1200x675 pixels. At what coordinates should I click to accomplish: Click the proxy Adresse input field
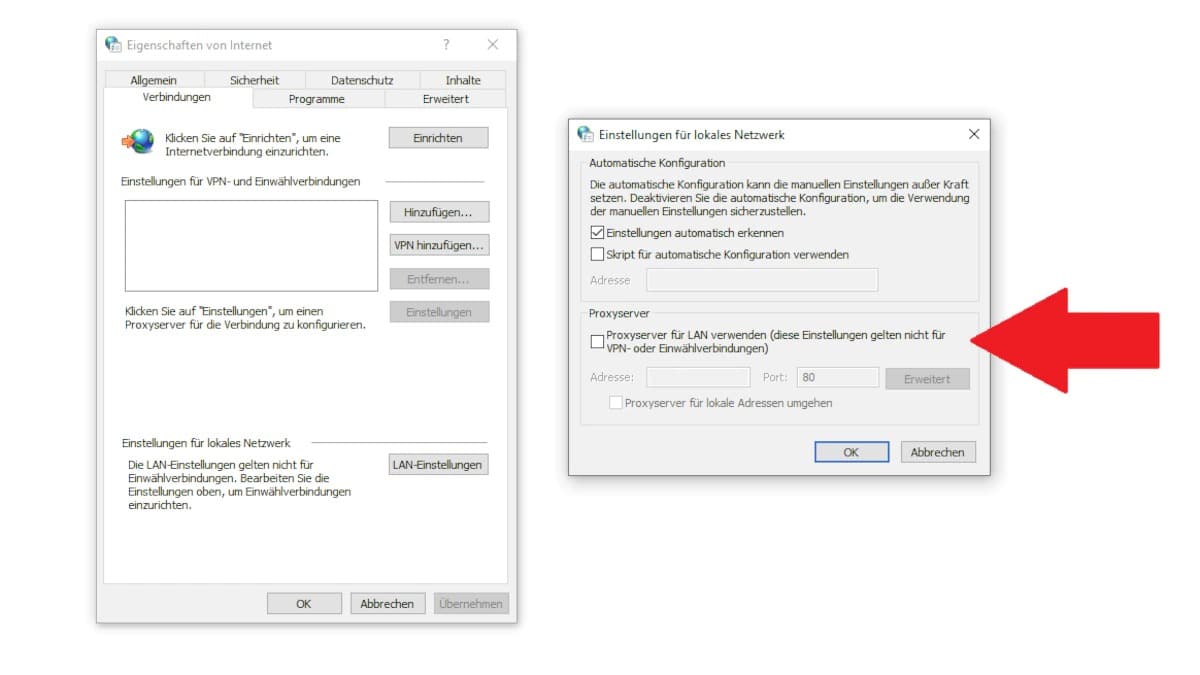point(698,377)
